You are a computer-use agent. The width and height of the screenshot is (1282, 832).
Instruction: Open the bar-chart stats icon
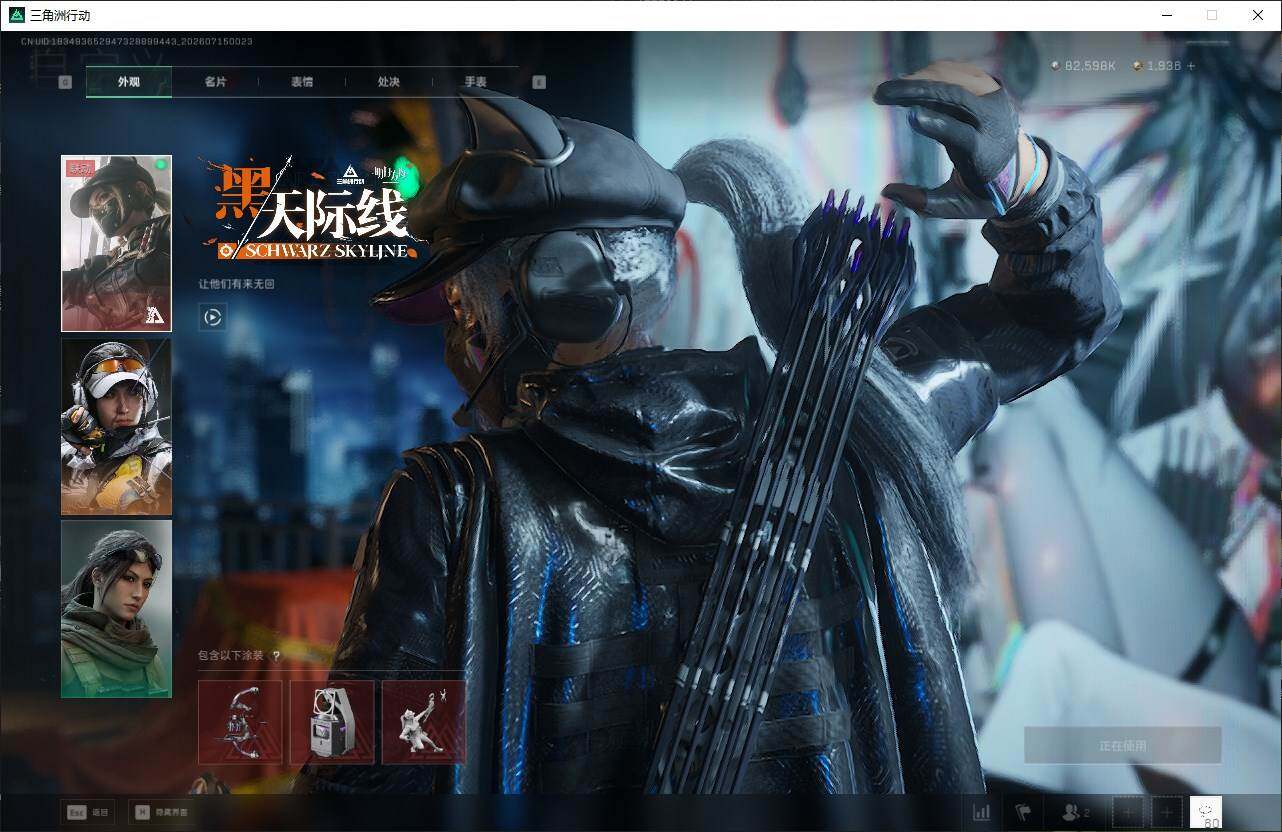tap(982, 812)
